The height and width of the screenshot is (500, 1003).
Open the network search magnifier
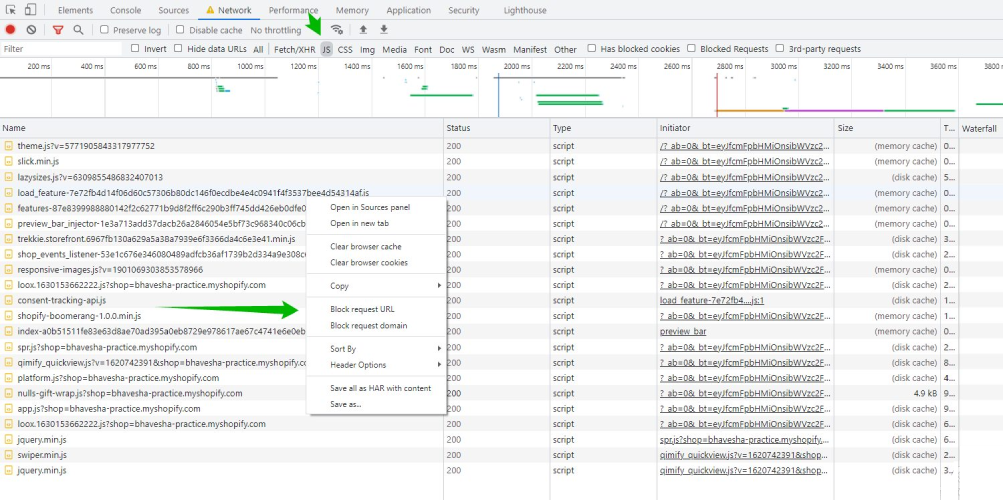[78, 30]
